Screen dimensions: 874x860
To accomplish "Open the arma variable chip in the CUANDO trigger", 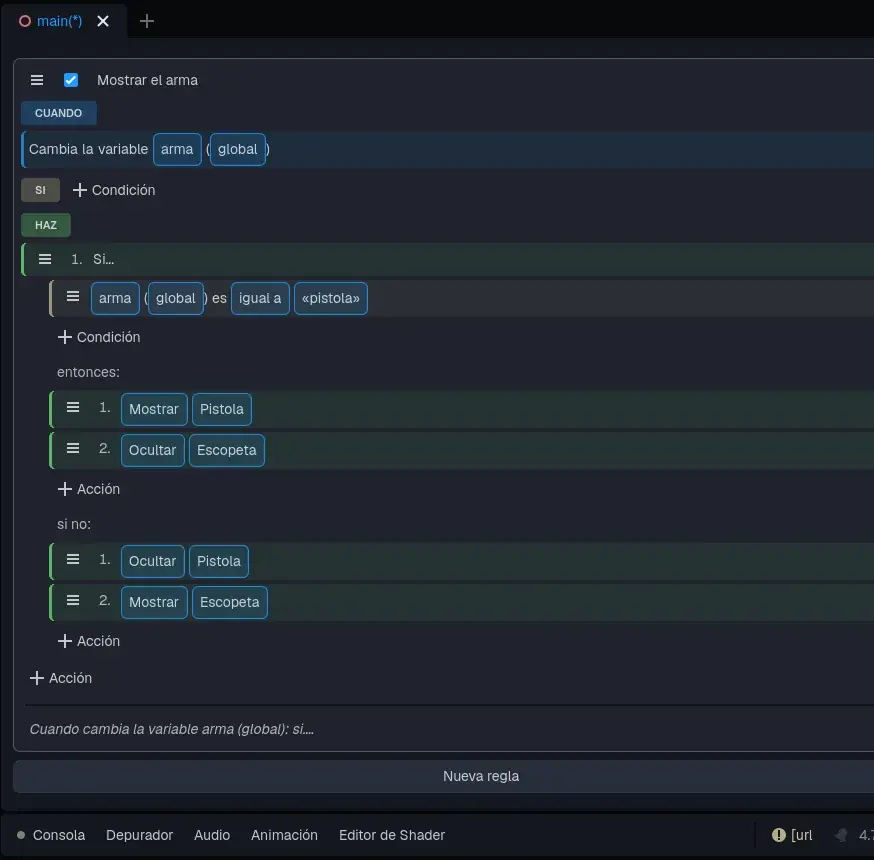I will 177,149.
